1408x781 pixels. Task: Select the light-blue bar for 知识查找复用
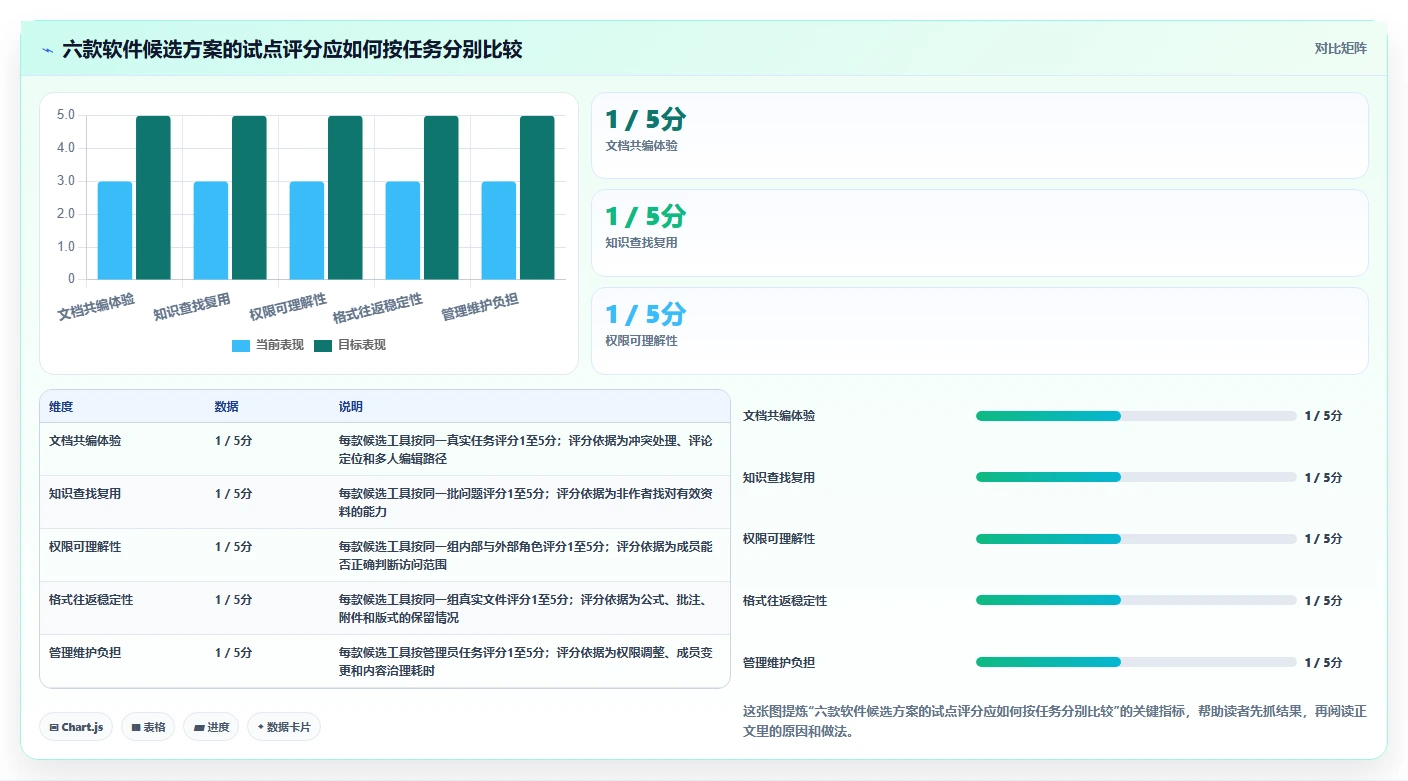click(211, 230)
